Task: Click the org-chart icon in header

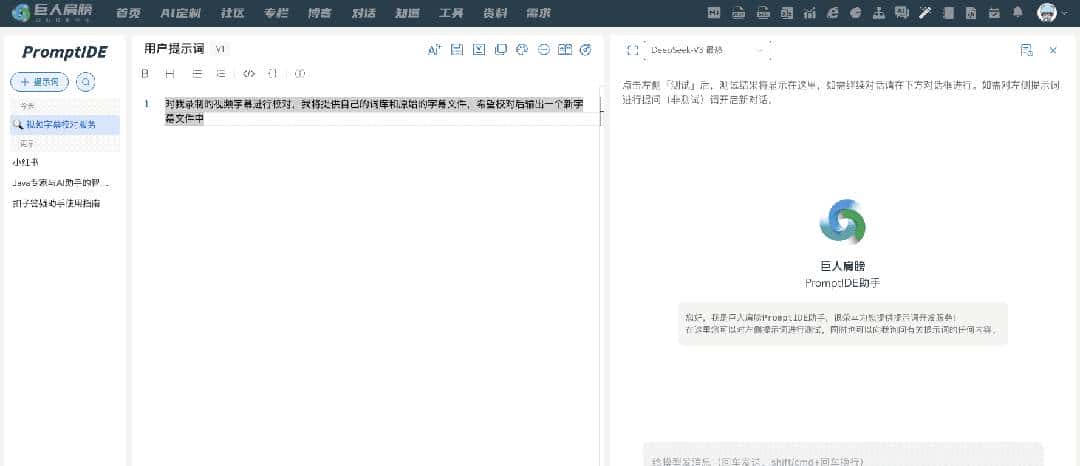Action: click(x=878, y=12)
